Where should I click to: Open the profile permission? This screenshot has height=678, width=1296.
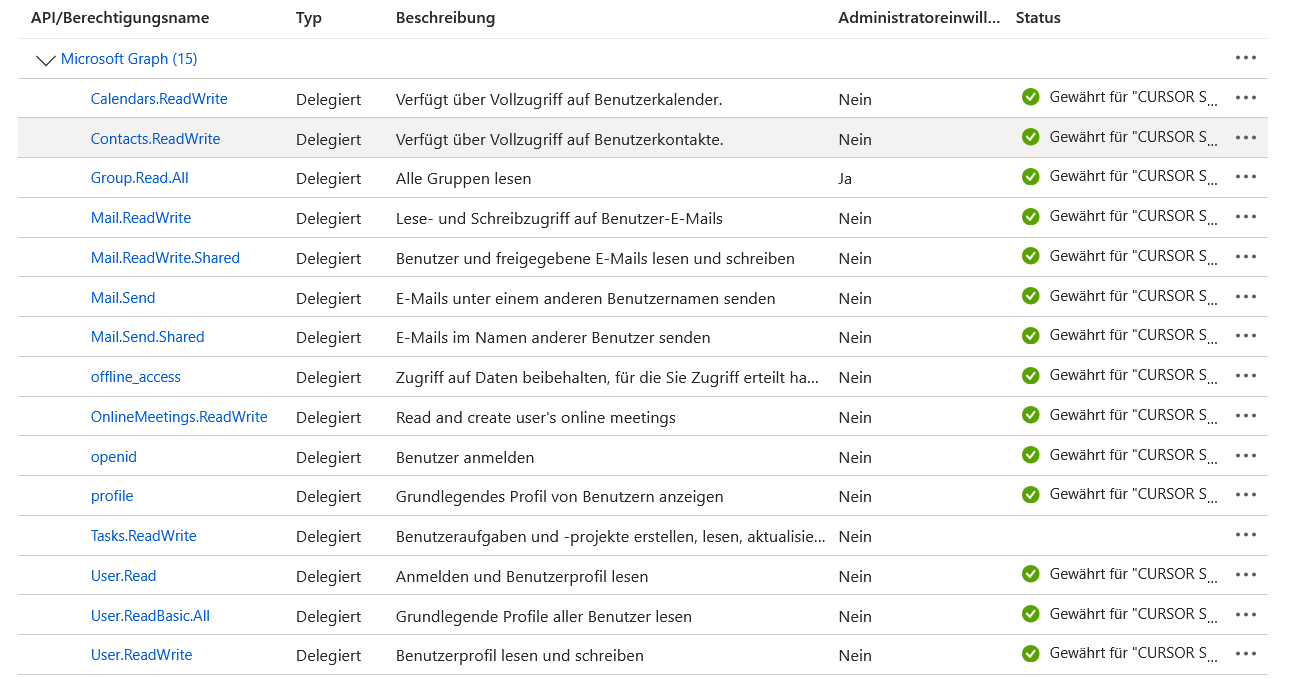(x=112, y=496)
